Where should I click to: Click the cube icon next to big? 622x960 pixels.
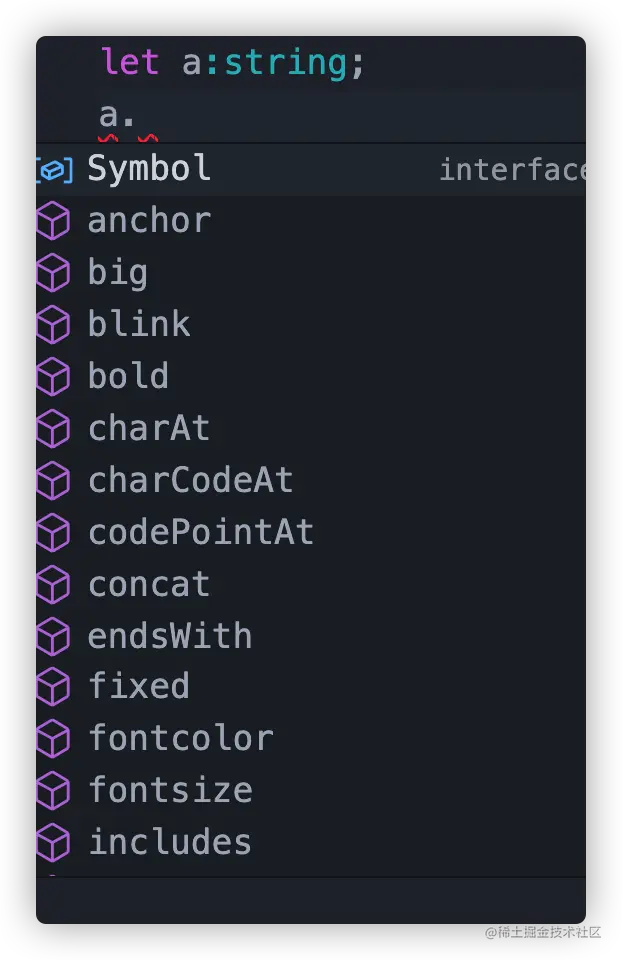(x=53, y=273)
